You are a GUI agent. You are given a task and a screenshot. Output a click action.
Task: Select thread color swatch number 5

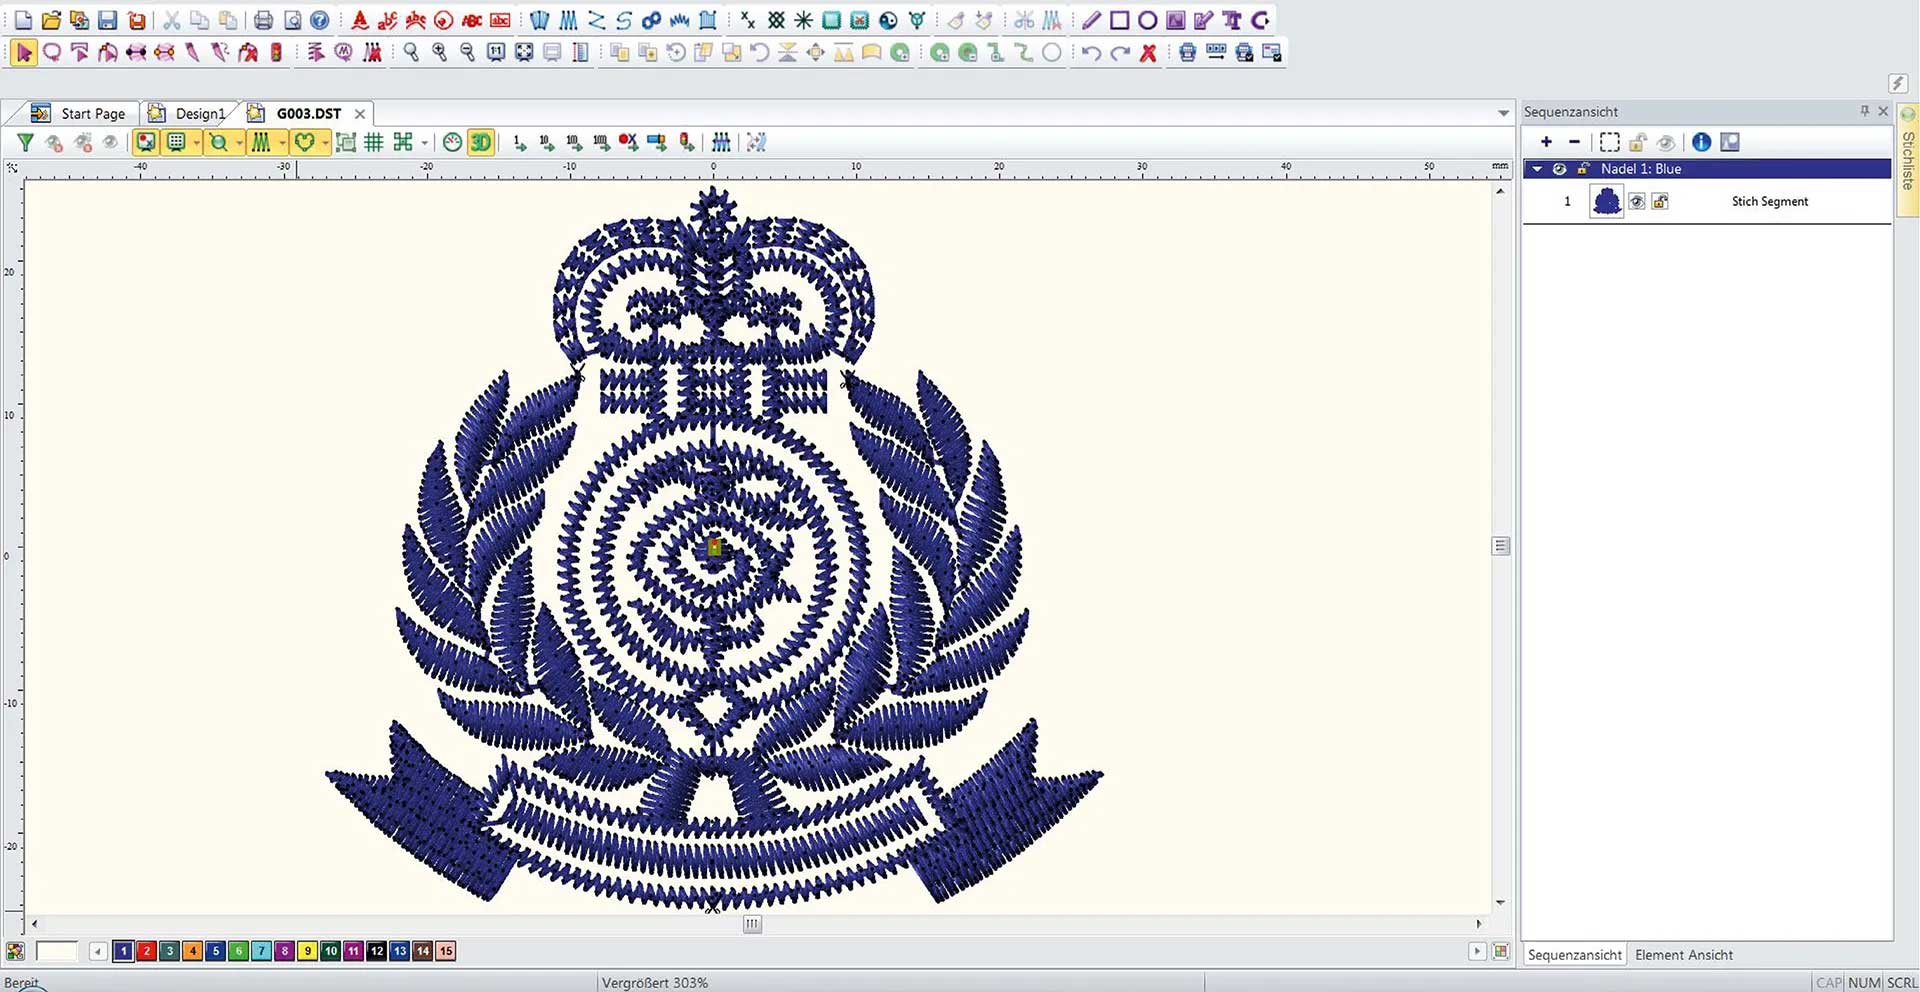(x=215, y=951)
